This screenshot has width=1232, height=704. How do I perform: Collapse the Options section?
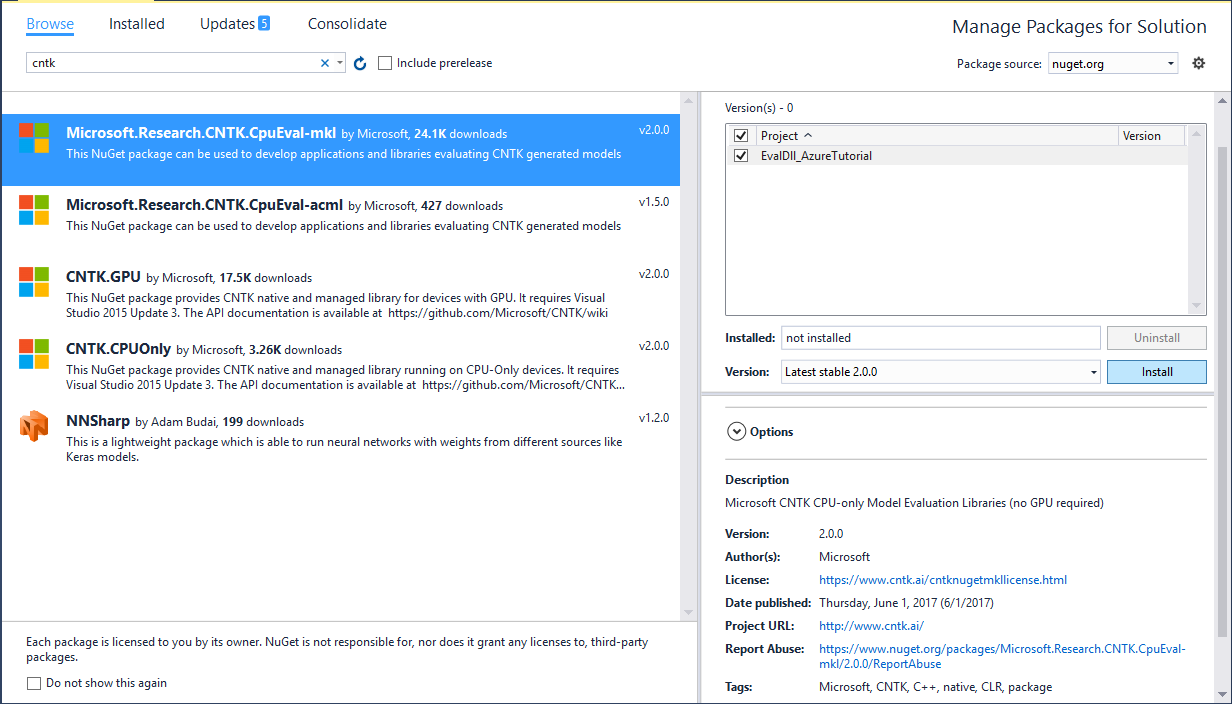pos(737,431)
